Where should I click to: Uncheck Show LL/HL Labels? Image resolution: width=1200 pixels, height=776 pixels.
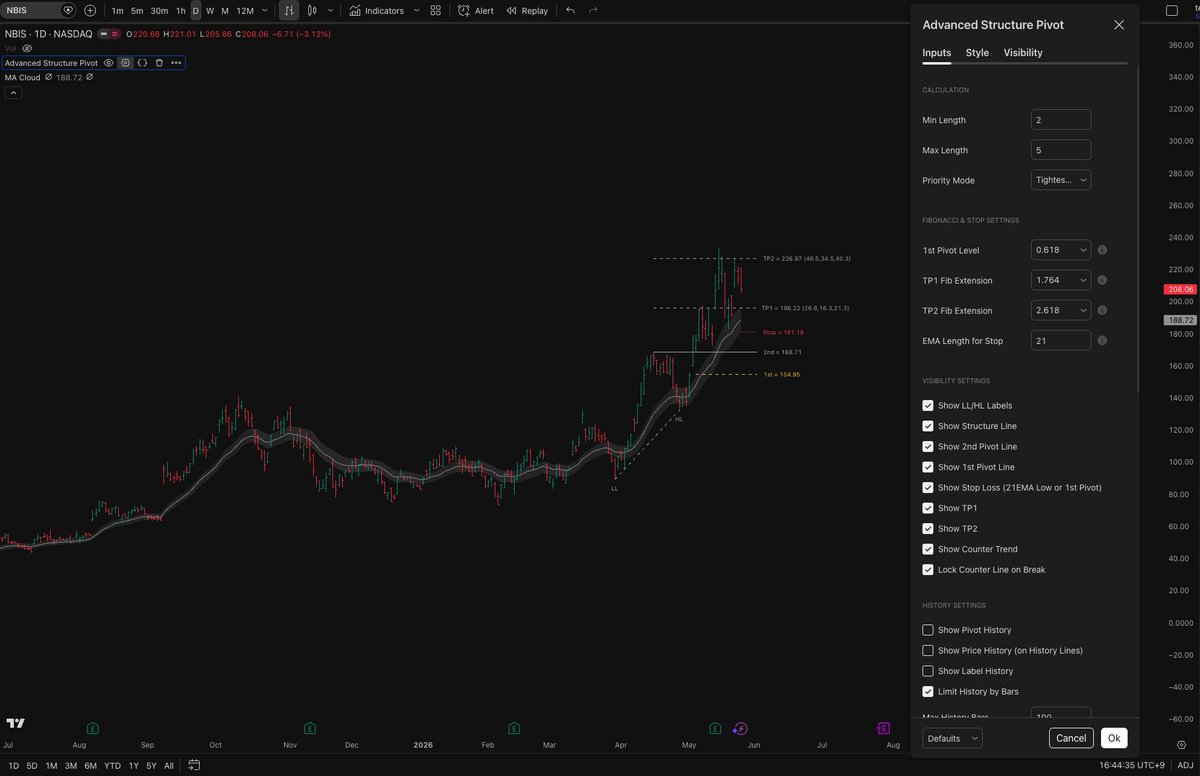927,406
